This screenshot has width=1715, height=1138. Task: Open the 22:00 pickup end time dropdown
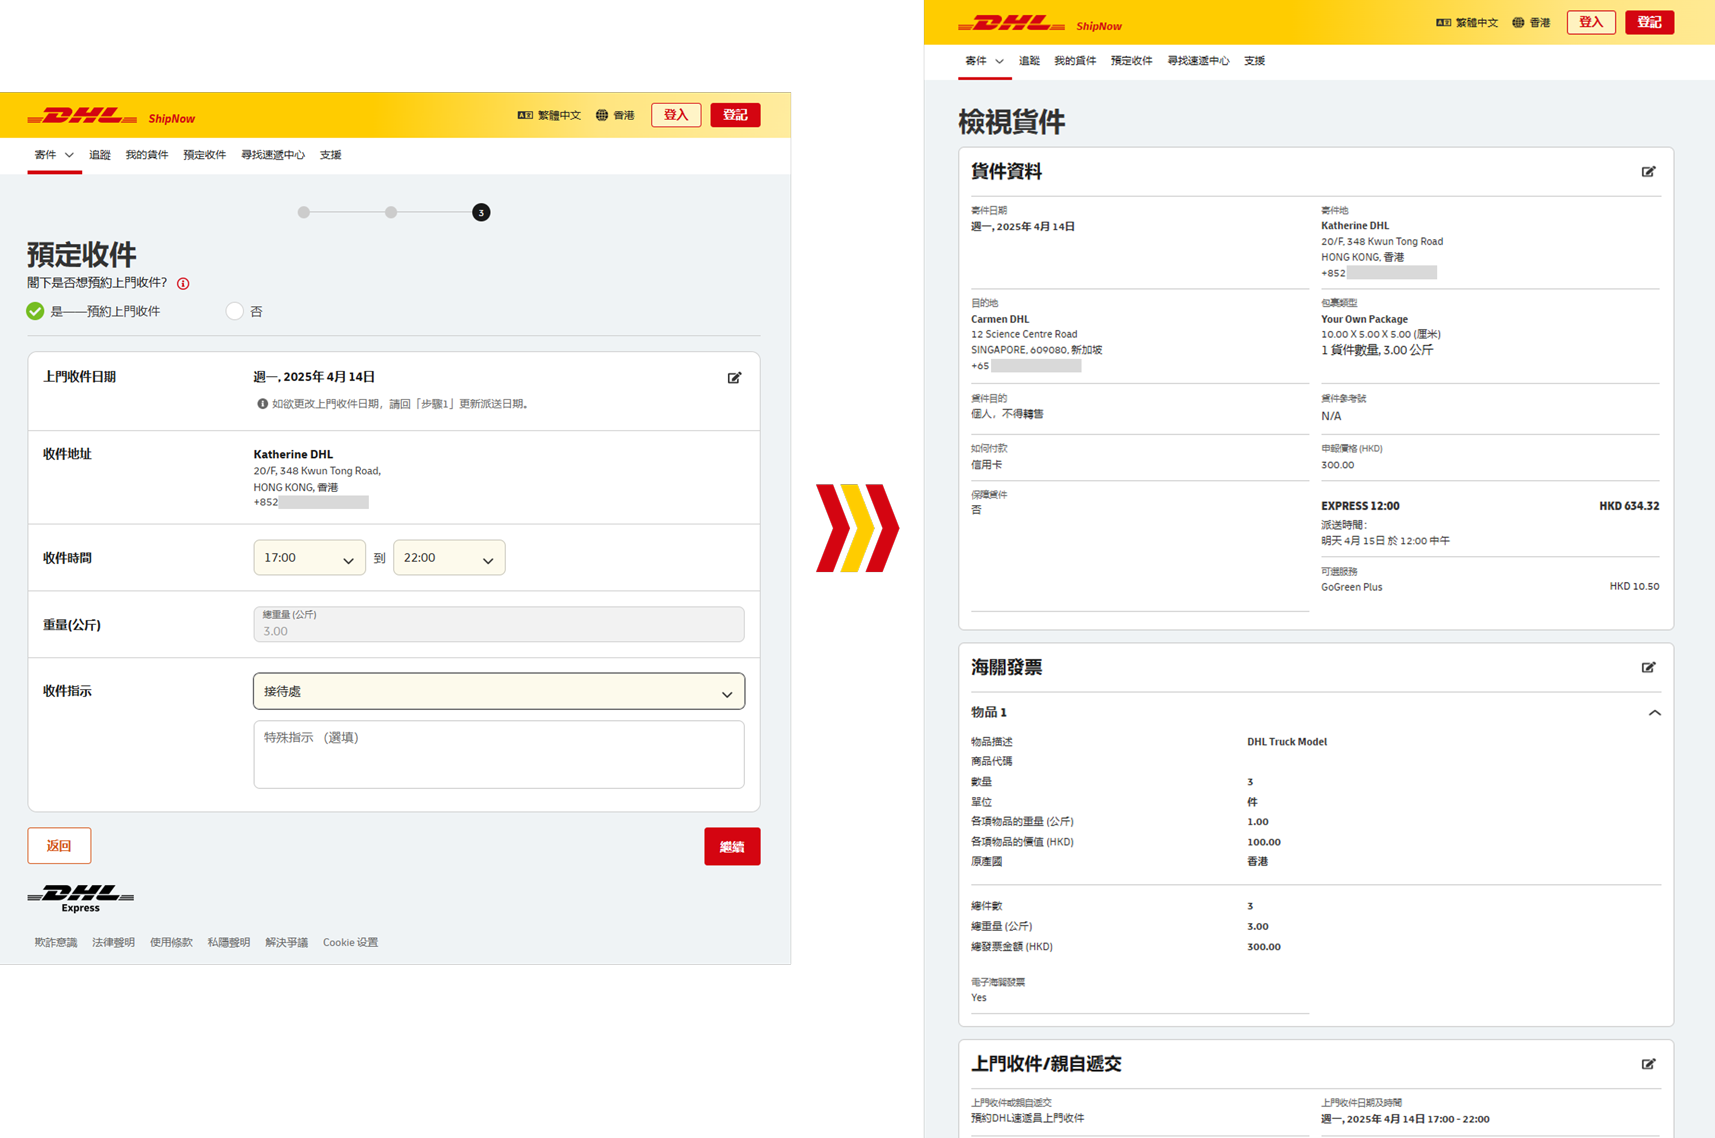click(449, 558)
